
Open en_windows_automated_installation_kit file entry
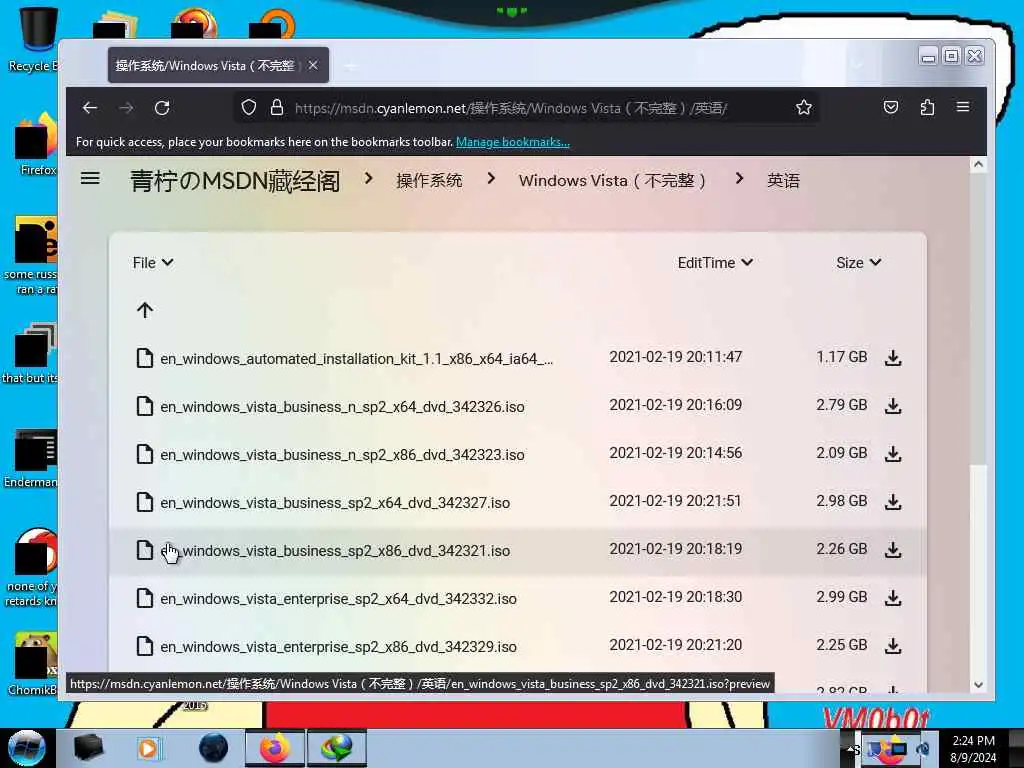(x=357, y=359)
